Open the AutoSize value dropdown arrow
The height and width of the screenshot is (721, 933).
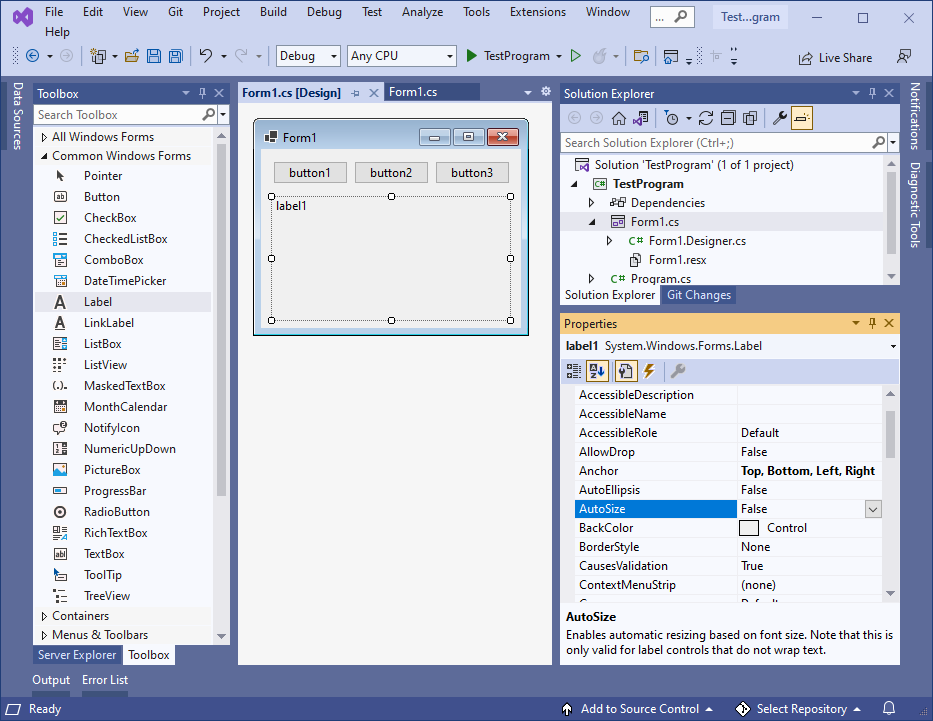pos(873,509)
